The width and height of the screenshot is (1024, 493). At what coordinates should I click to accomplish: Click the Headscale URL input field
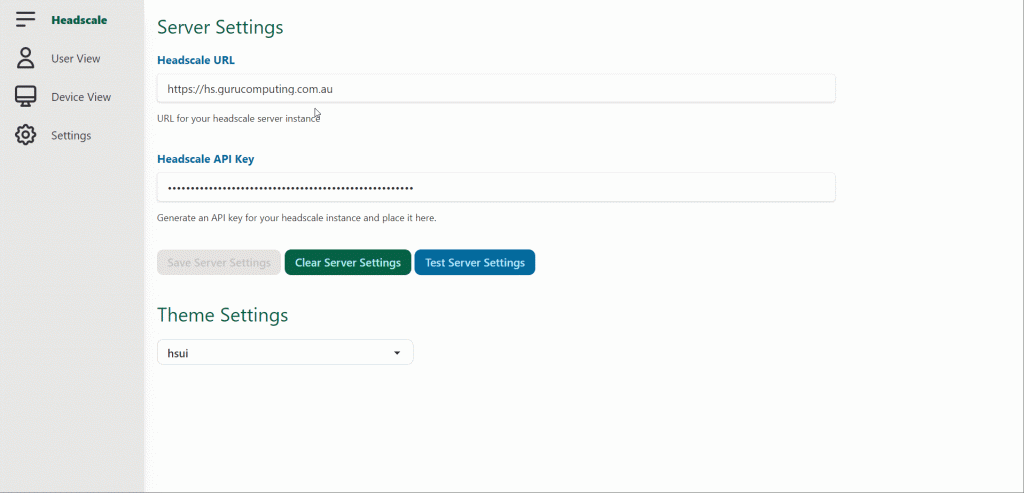coord(496,88)
